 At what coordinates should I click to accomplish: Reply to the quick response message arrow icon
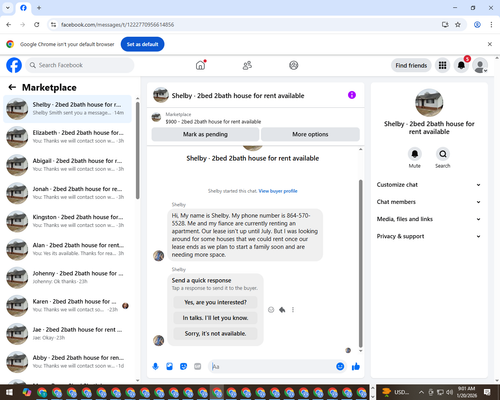tap(282, 310)
